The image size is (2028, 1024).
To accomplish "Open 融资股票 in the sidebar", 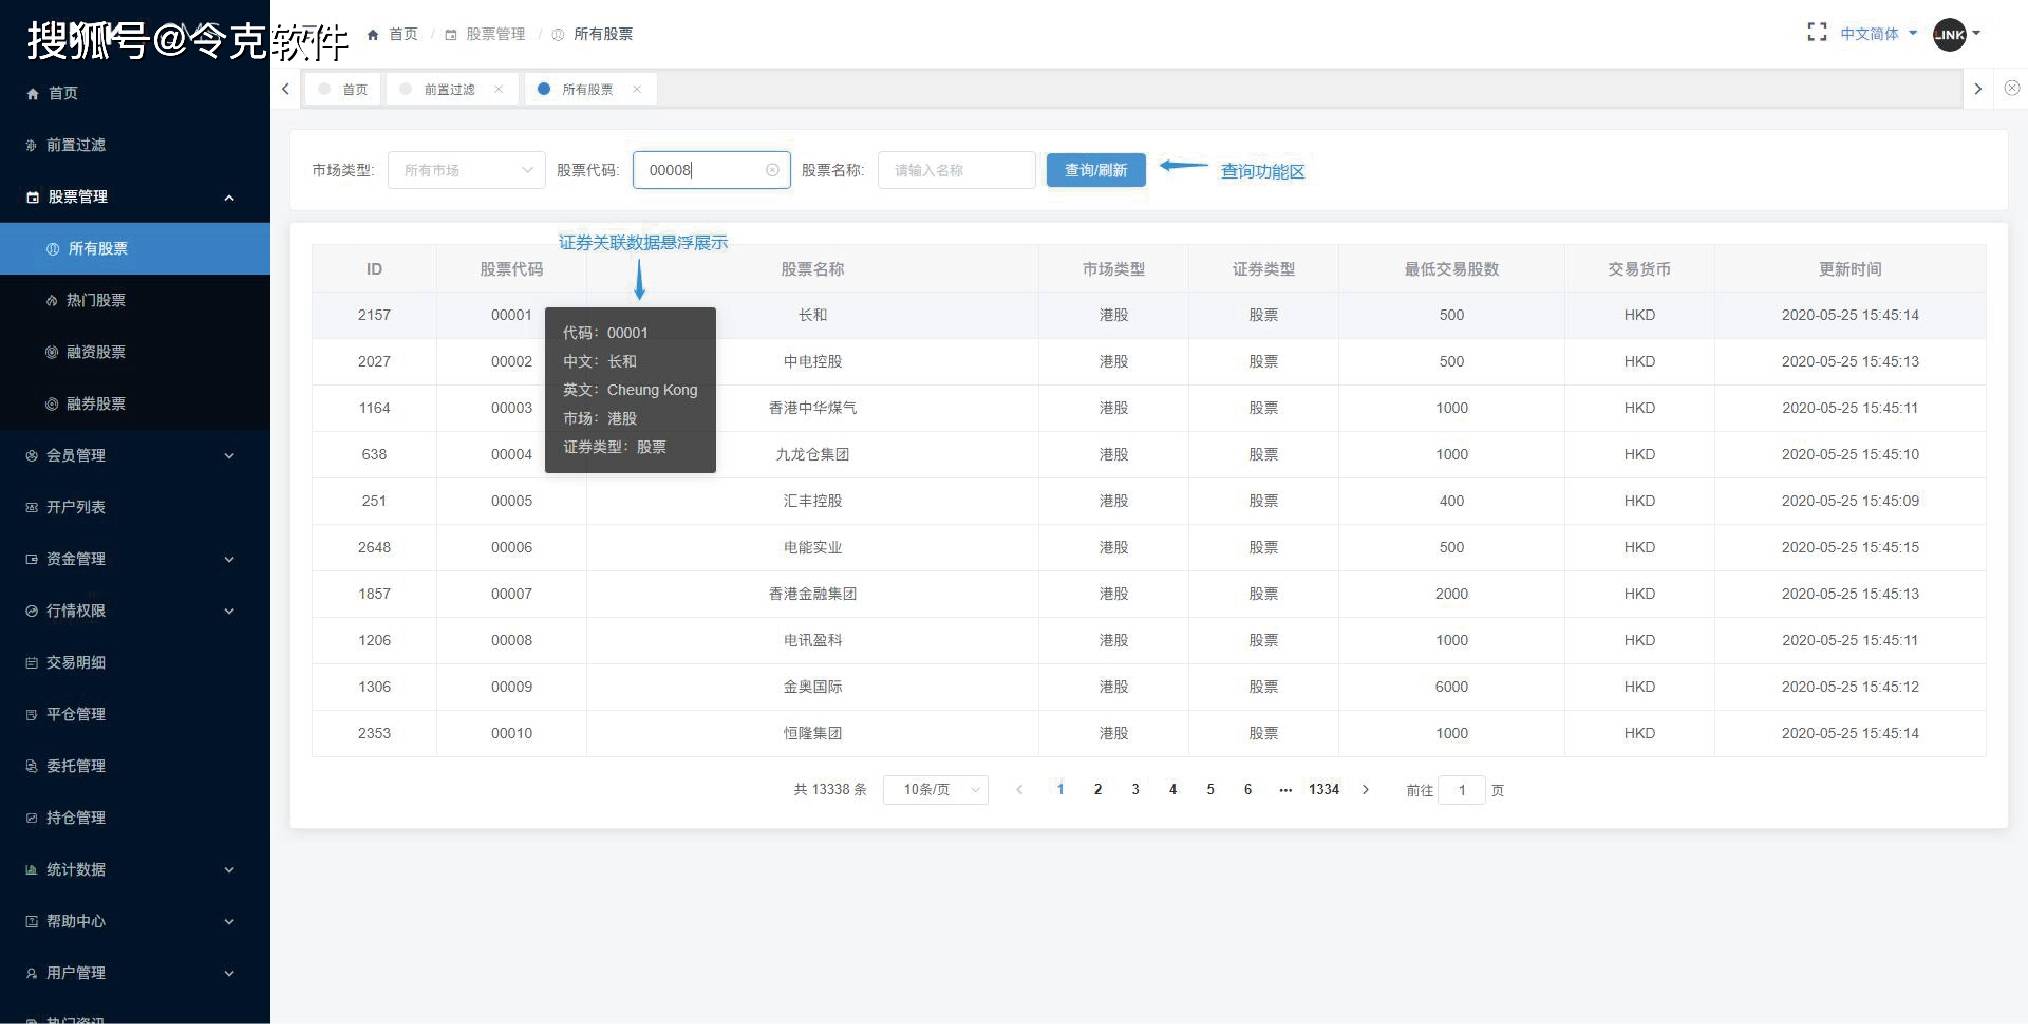I will pyautogui.click(x=135, y=352).
